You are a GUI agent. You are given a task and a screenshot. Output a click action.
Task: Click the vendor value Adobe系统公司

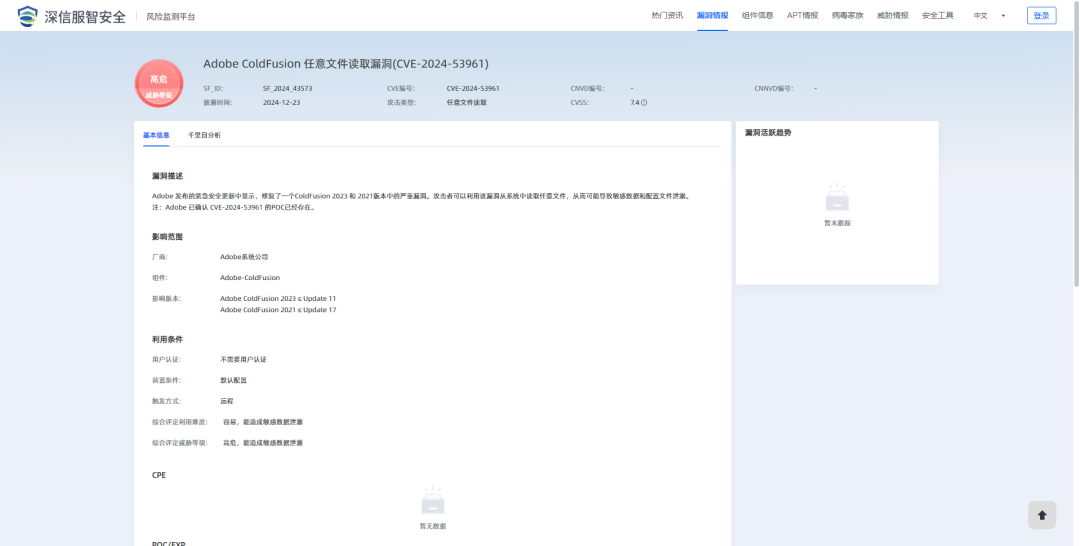pos(244,257)
